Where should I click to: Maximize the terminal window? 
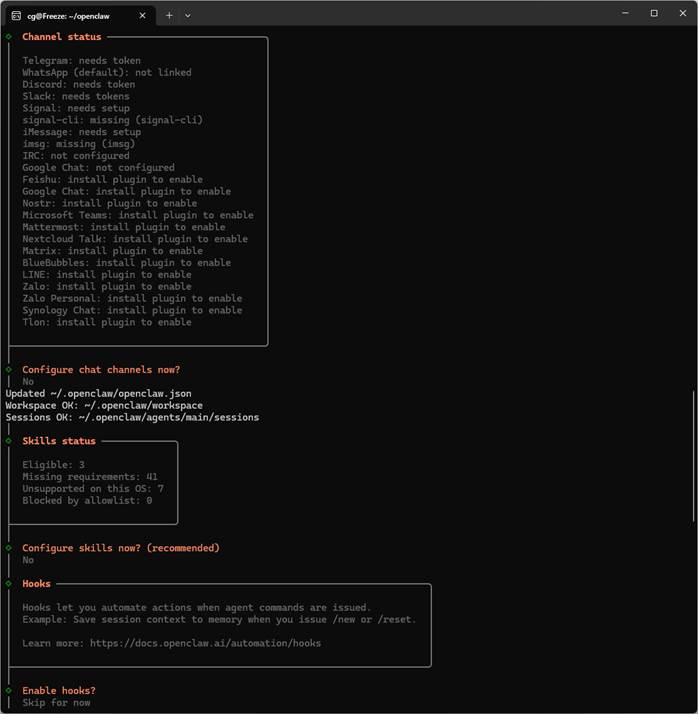(x=654, y=14)
